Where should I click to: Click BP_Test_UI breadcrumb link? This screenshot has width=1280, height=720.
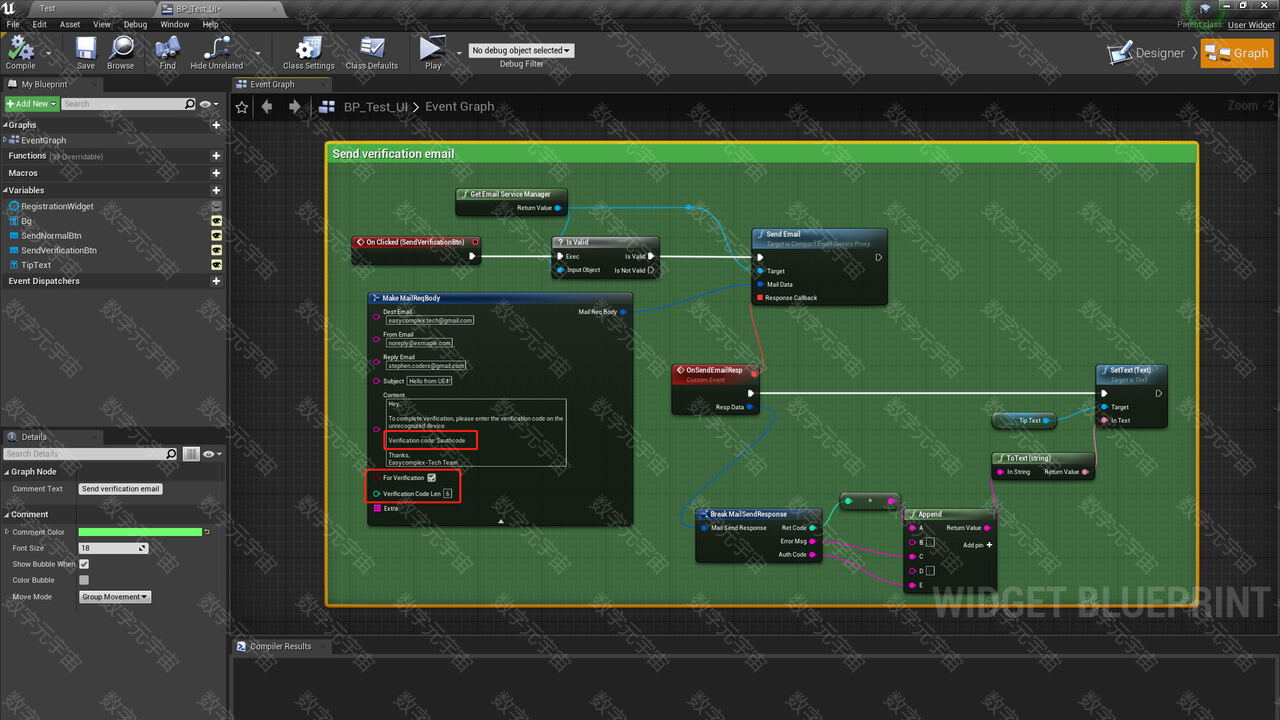pyautogui.click(x=376, y=107)
